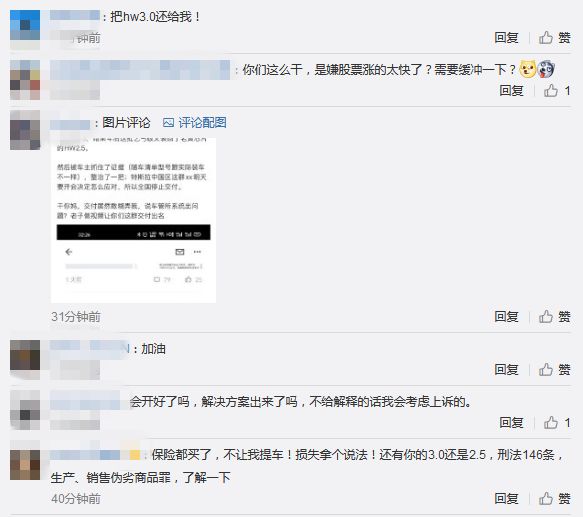This screenshot has width=583, height=517.
Task: Open the attached comment image thumbnail
Action: tap(133, 220)
